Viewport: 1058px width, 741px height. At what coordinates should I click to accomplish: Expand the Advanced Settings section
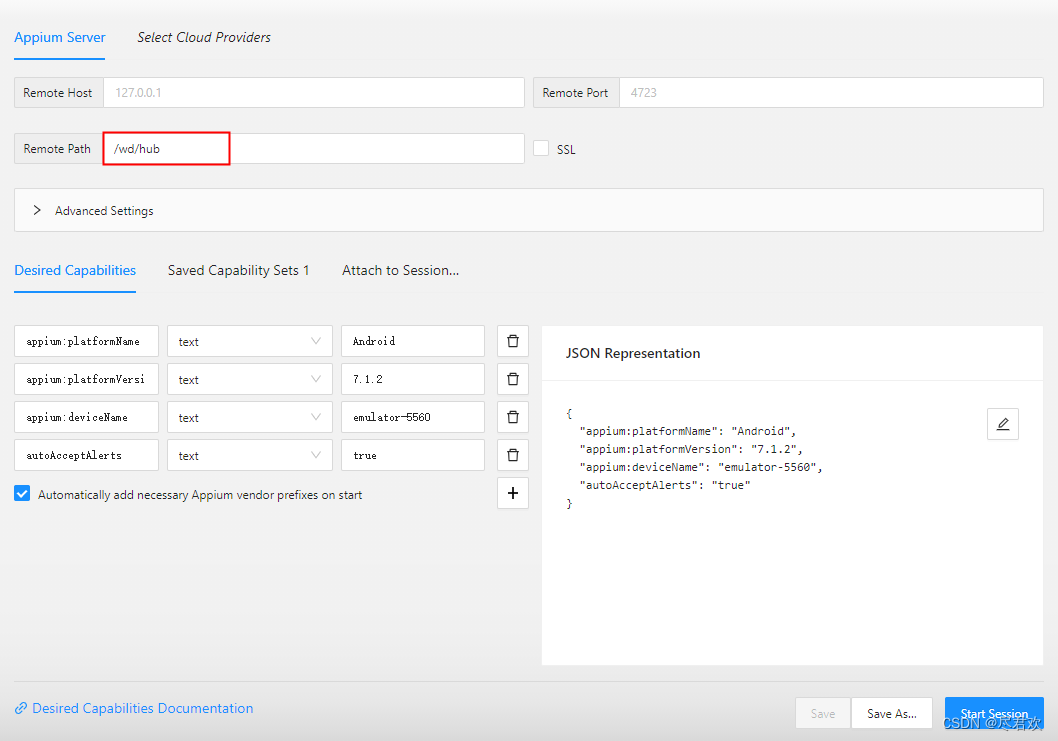[x=529, y=210]
